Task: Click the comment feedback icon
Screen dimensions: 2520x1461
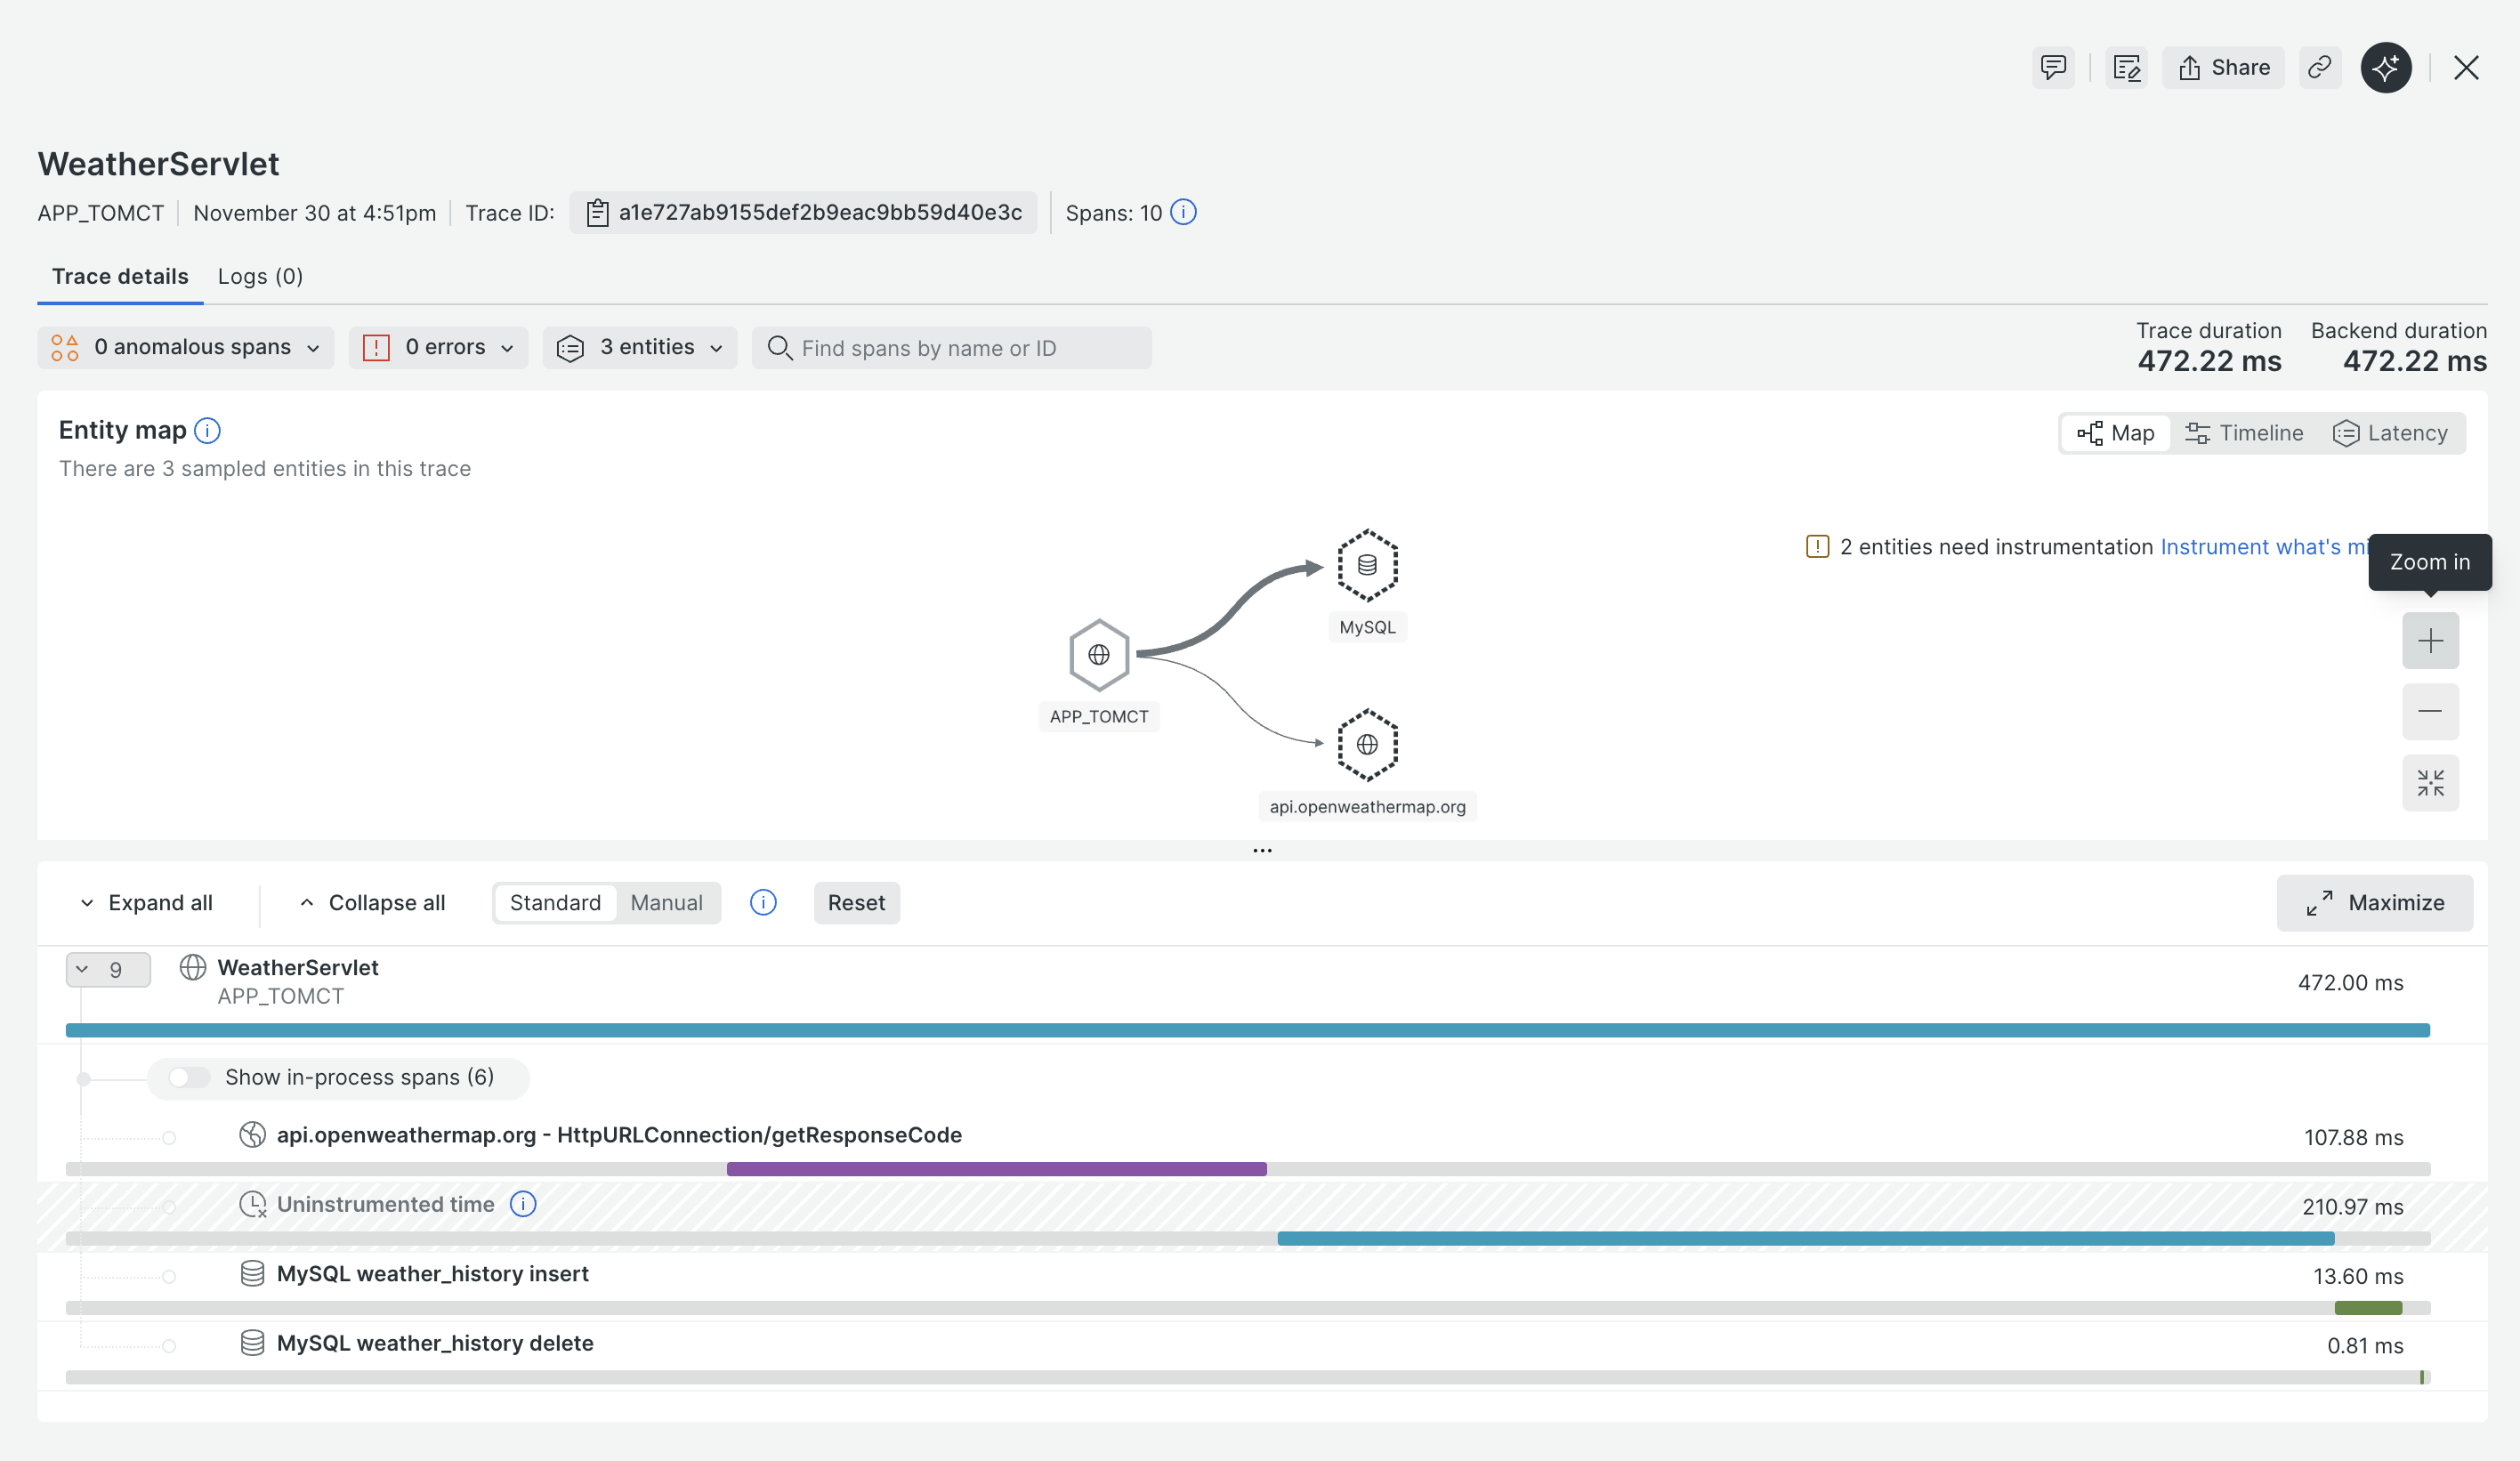Action: 2053,68
